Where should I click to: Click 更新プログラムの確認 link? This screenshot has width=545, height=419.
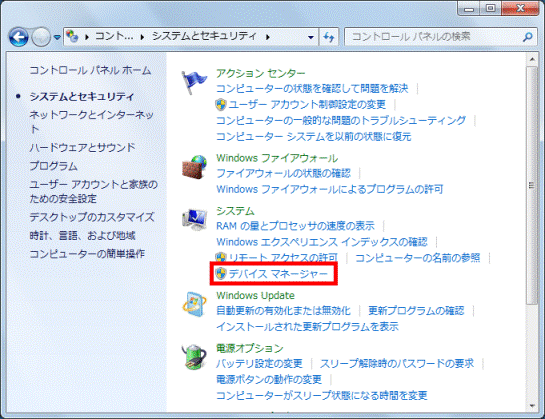[x=416, y=310]
